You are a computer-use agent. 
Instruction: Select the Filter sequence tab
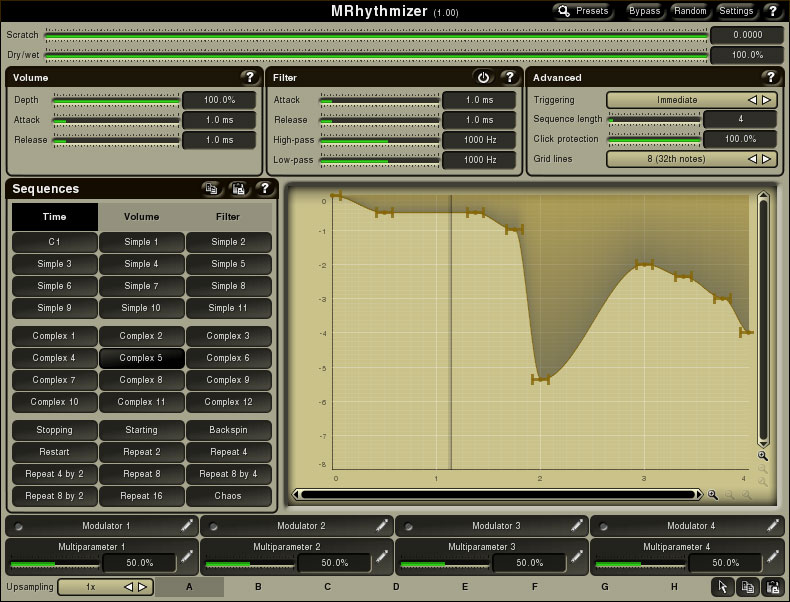click(x=228, y=217)
